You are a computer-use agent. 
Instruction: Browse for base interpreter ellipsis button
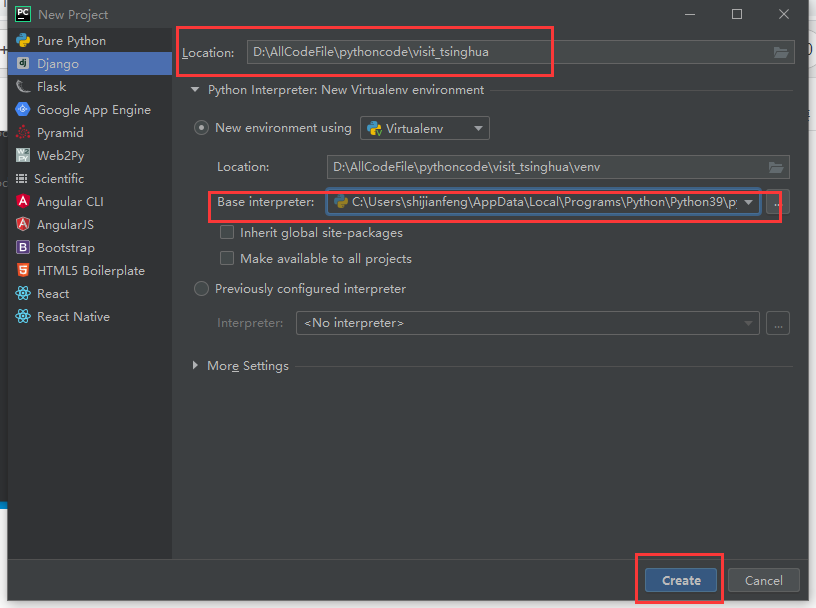[x=777, y=202]
